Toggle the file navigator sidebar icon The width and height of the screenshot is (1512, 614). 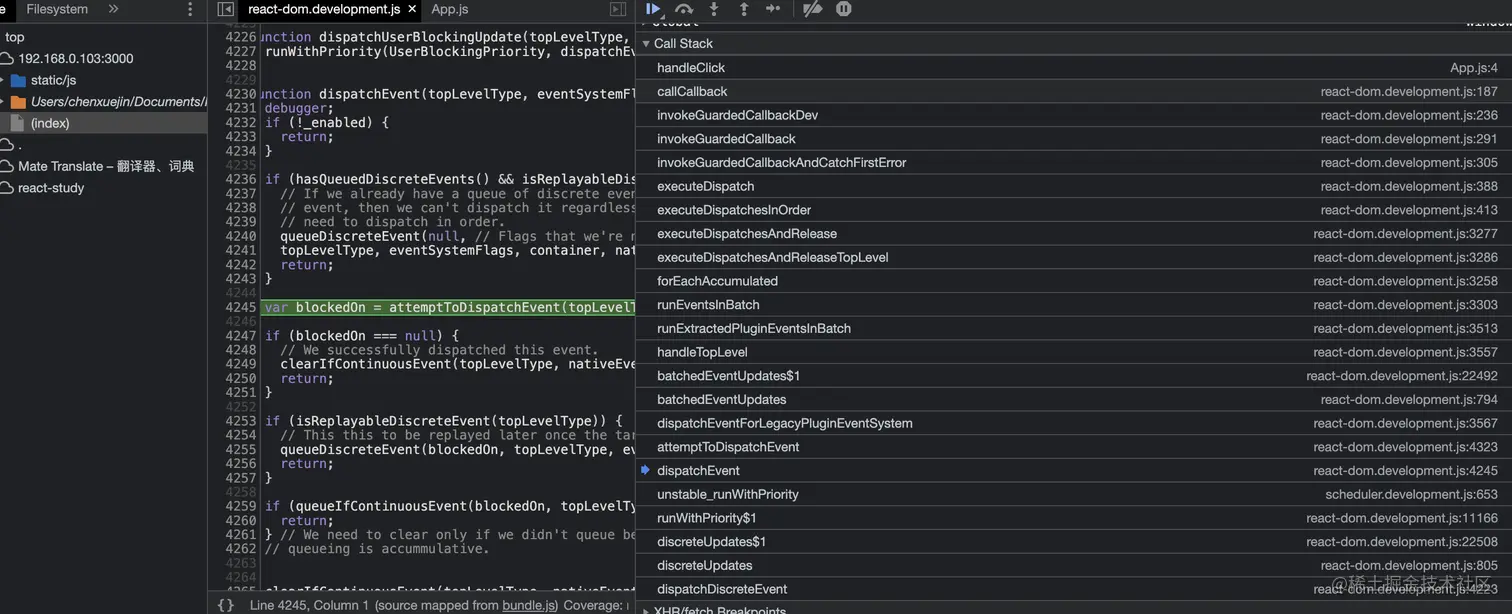(225, 9)
